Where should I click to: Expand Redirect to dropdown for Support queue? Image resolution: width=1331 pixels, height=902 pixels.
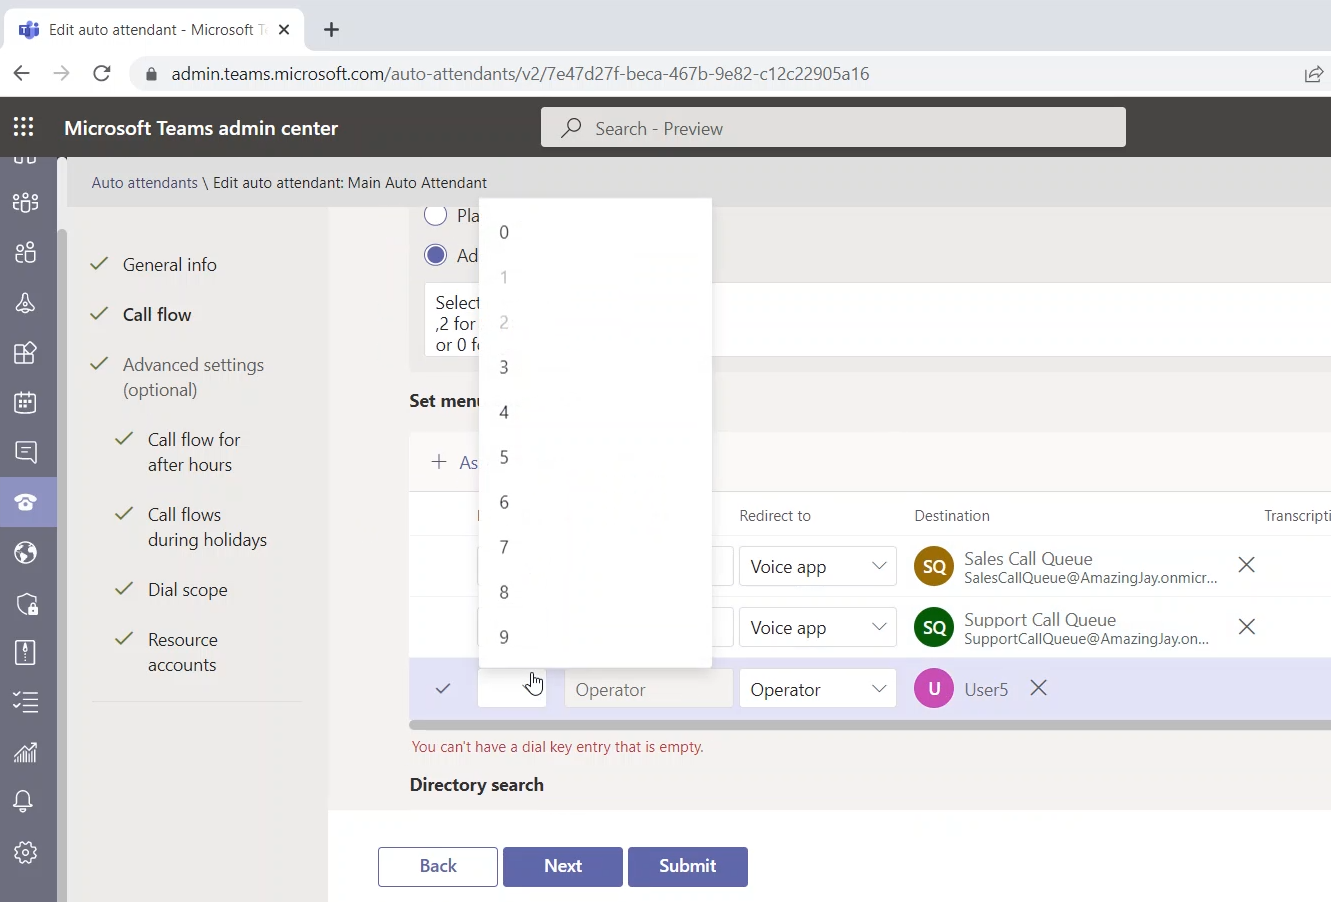[817, 628]
